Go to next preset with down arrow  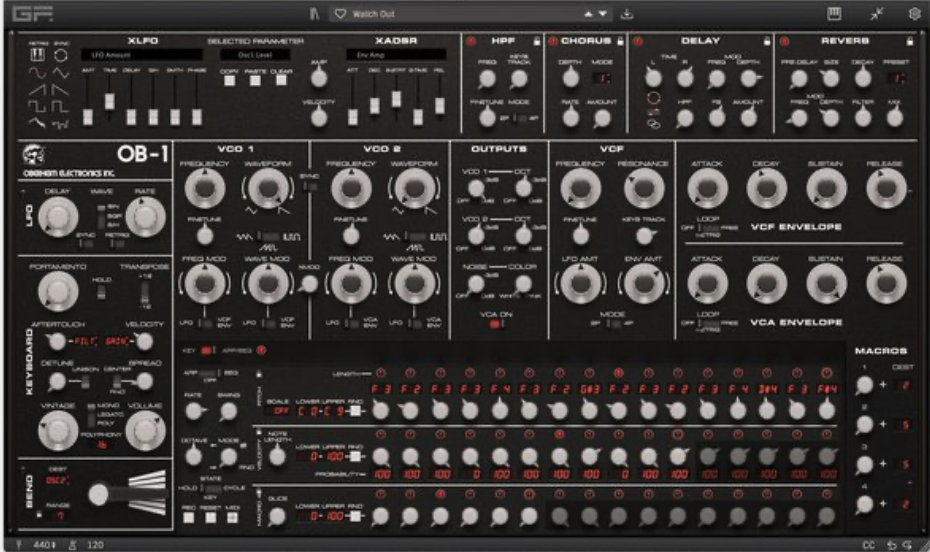point(603,14)
